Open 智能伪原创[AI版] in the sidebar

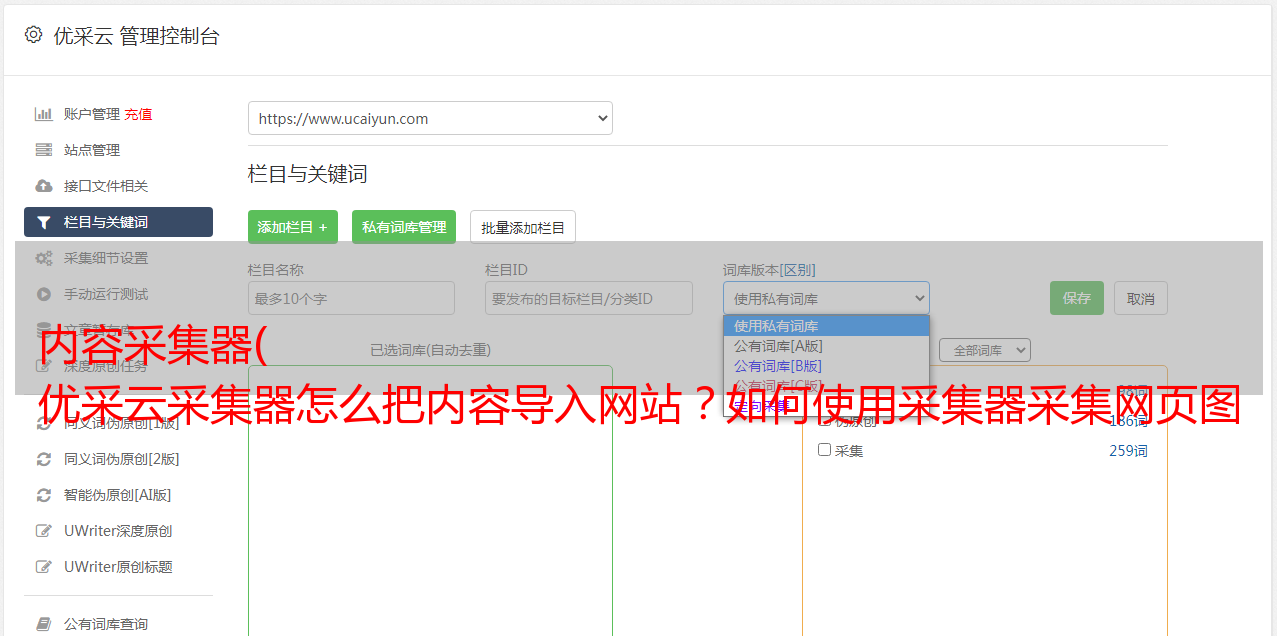(x=118, y=495)
